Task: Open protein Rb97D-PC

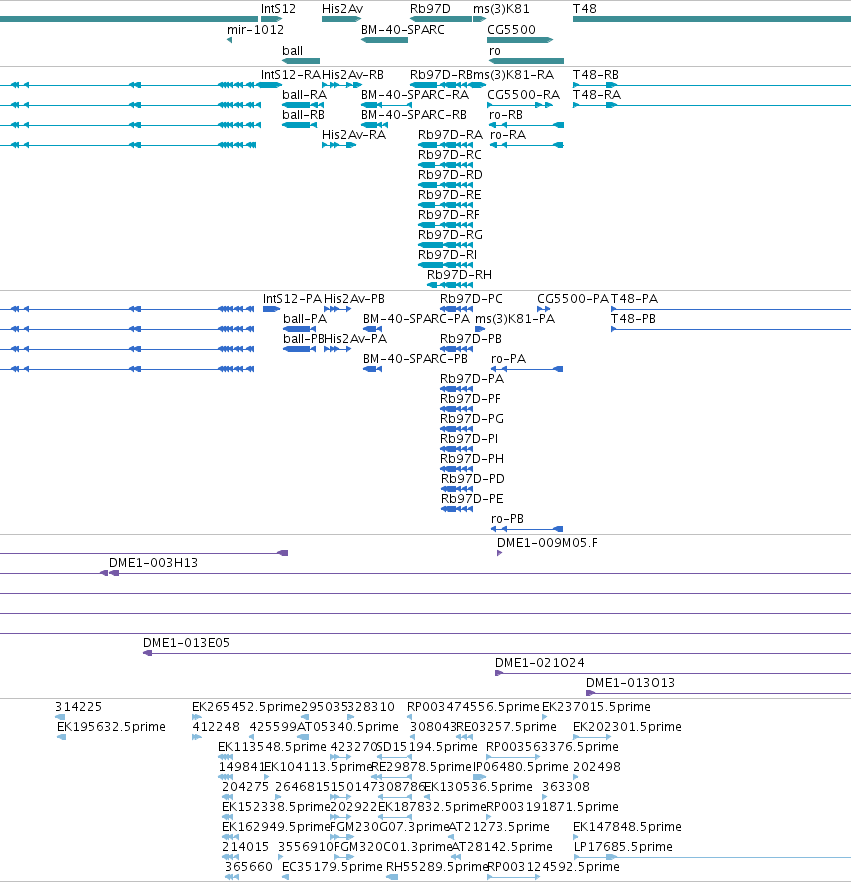Action: pos(471,299)
